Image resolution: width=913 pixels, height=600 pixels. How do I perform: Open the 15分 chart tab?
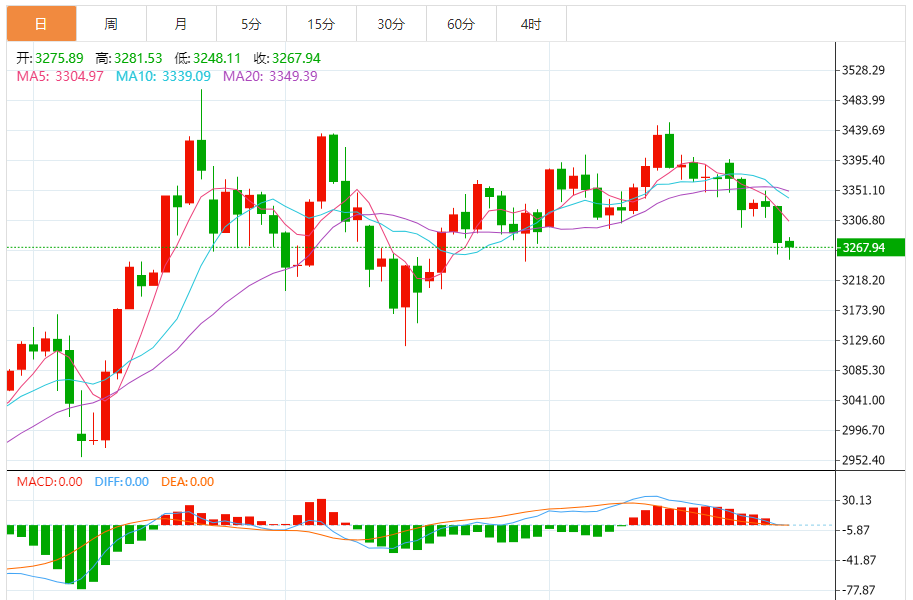coord(321,24)
